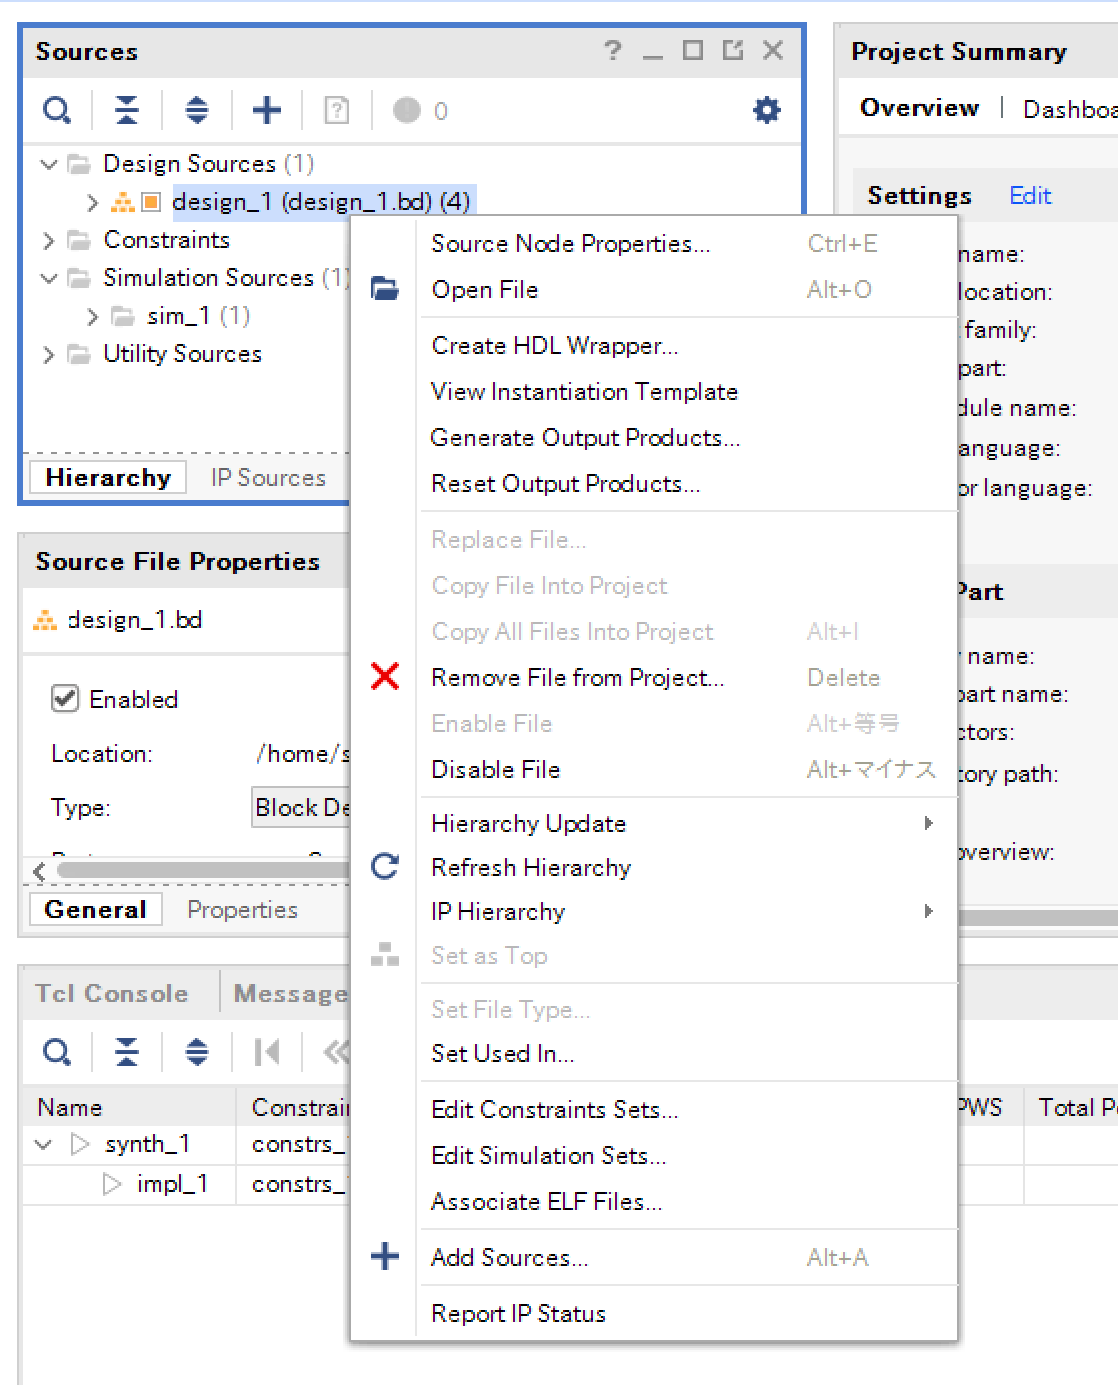Click the Type field showing Block De
1118x1385 pixels.
click(301, 807)
